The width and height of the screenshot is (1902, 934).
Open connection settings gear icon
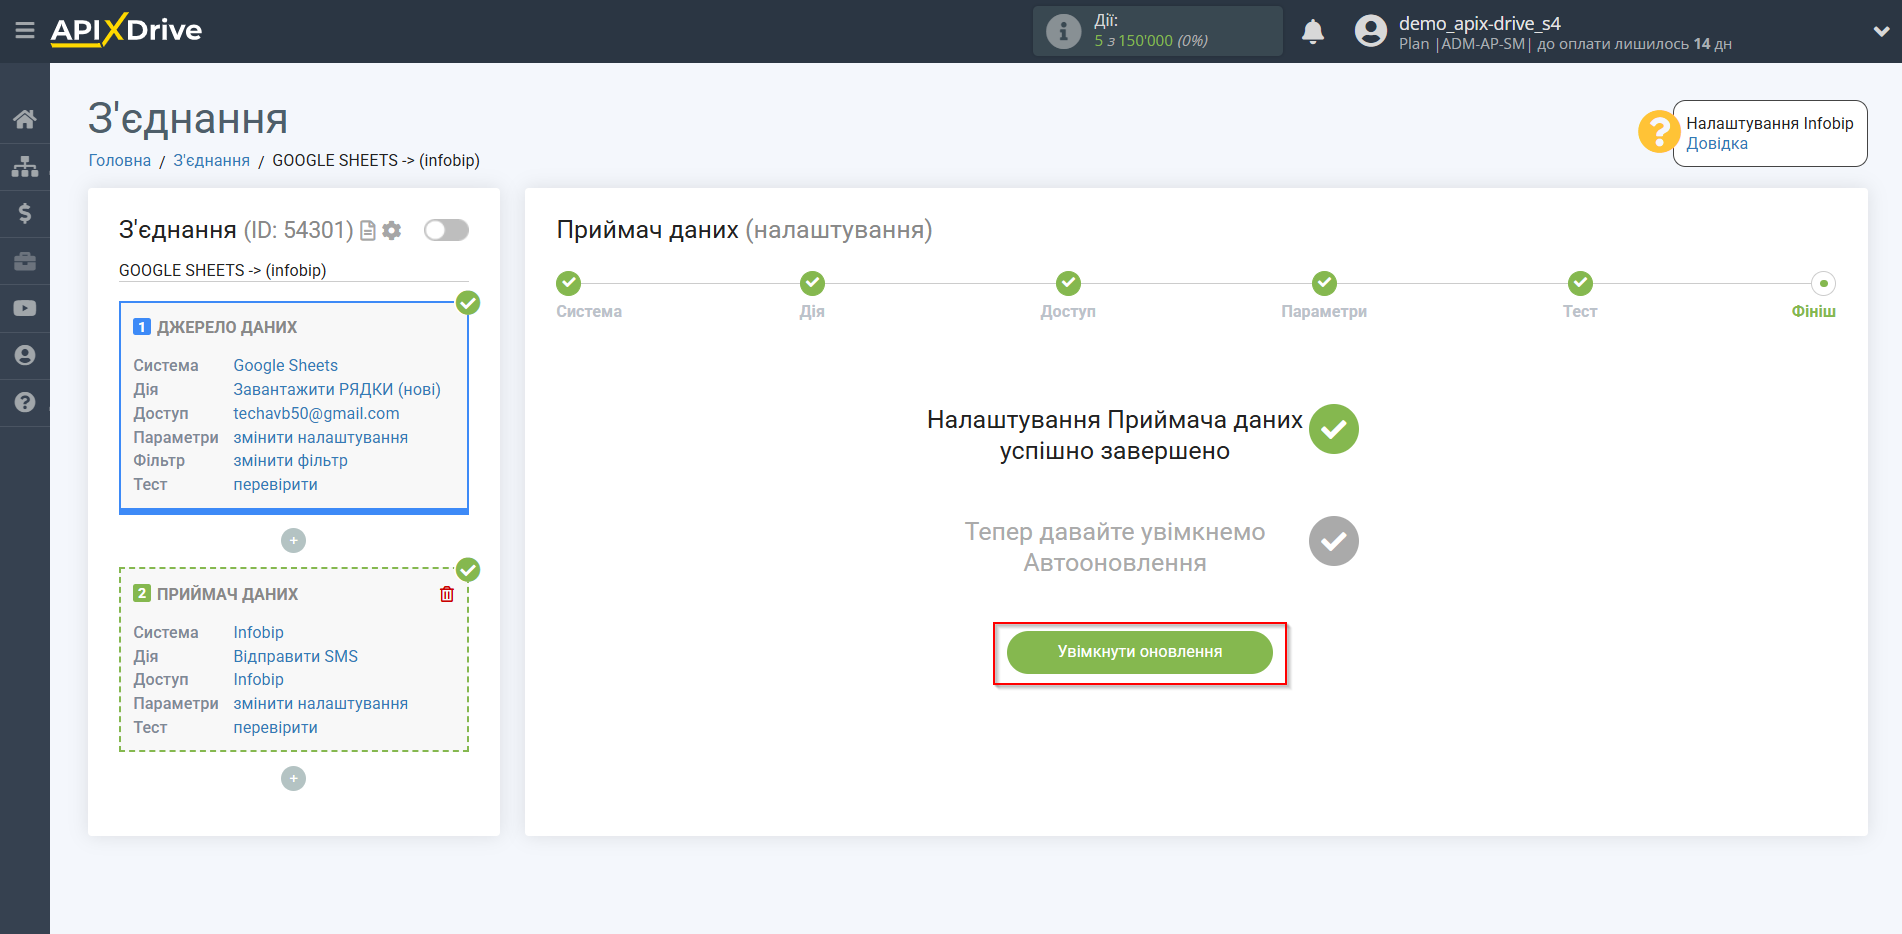pos(392,231)
